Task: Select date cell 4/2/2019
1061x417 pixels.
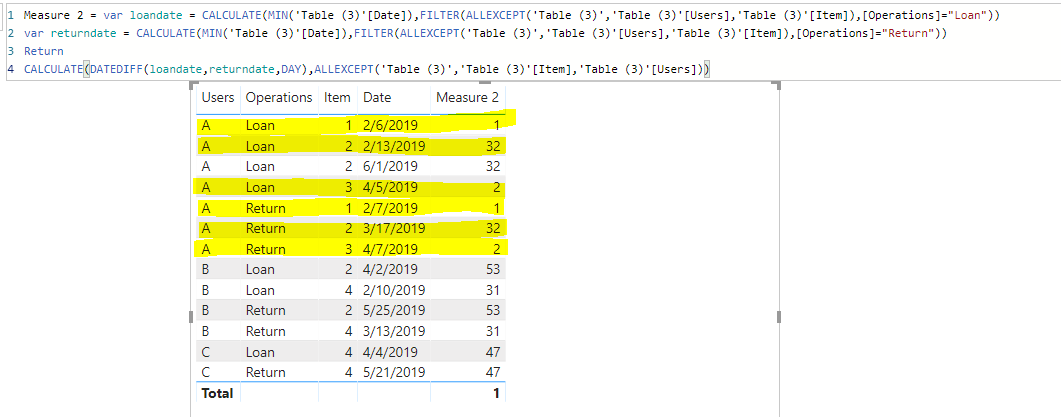Action: coord(390,269)
